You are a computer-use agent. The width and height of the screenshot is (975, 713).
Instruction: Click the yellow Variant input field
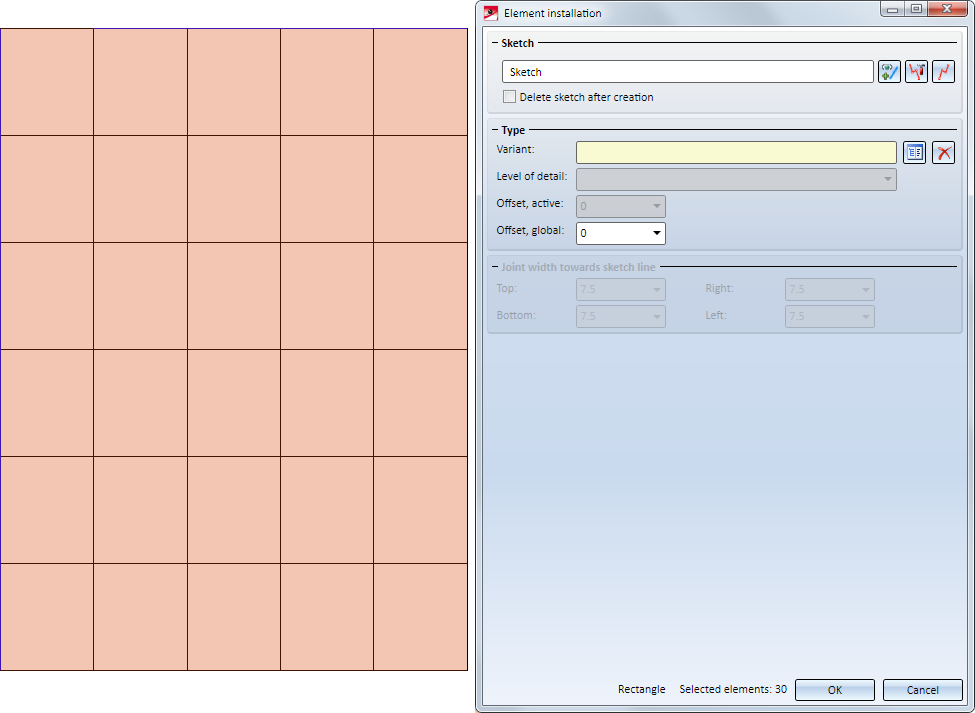pyautogui.click(x=736, y=152)
